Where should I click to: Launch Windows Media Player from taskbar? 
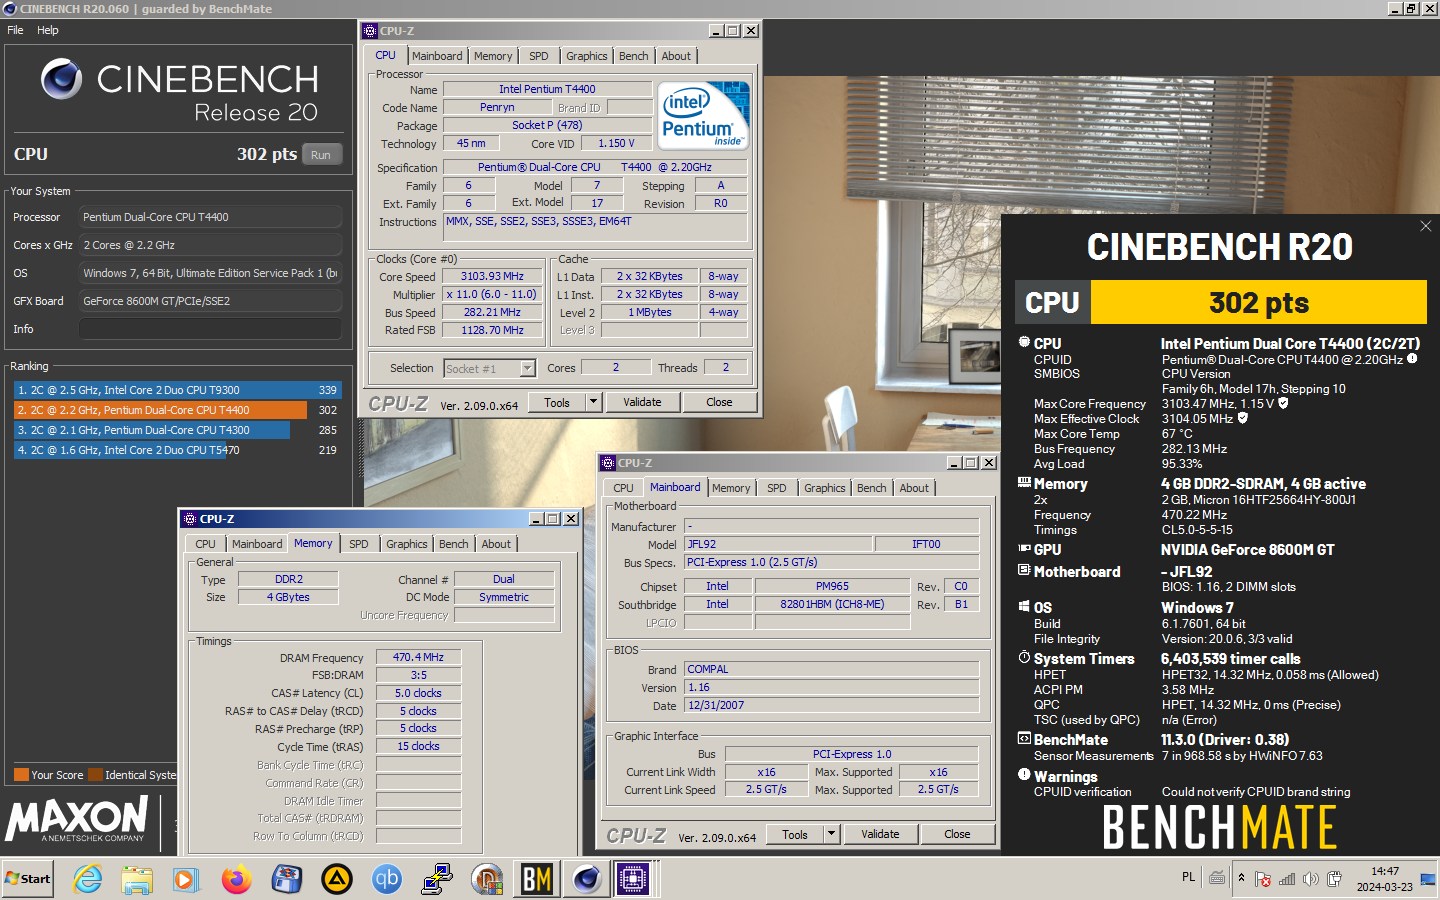186,879
